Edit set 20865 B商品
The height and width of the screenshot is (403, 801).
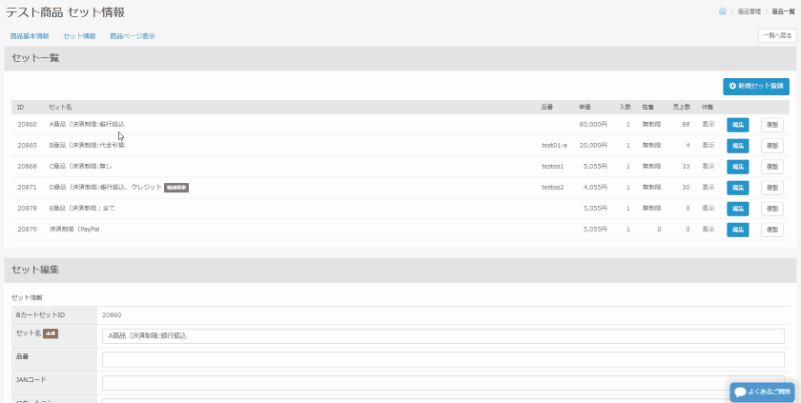coord(738,146)
